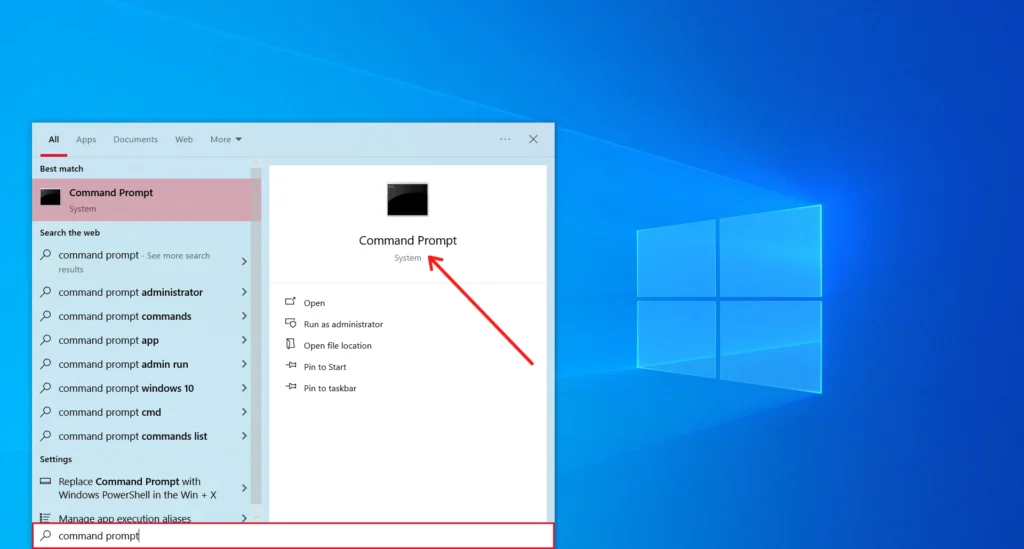Expand arrow for 'command prompt cmd'

coord(244,413)
